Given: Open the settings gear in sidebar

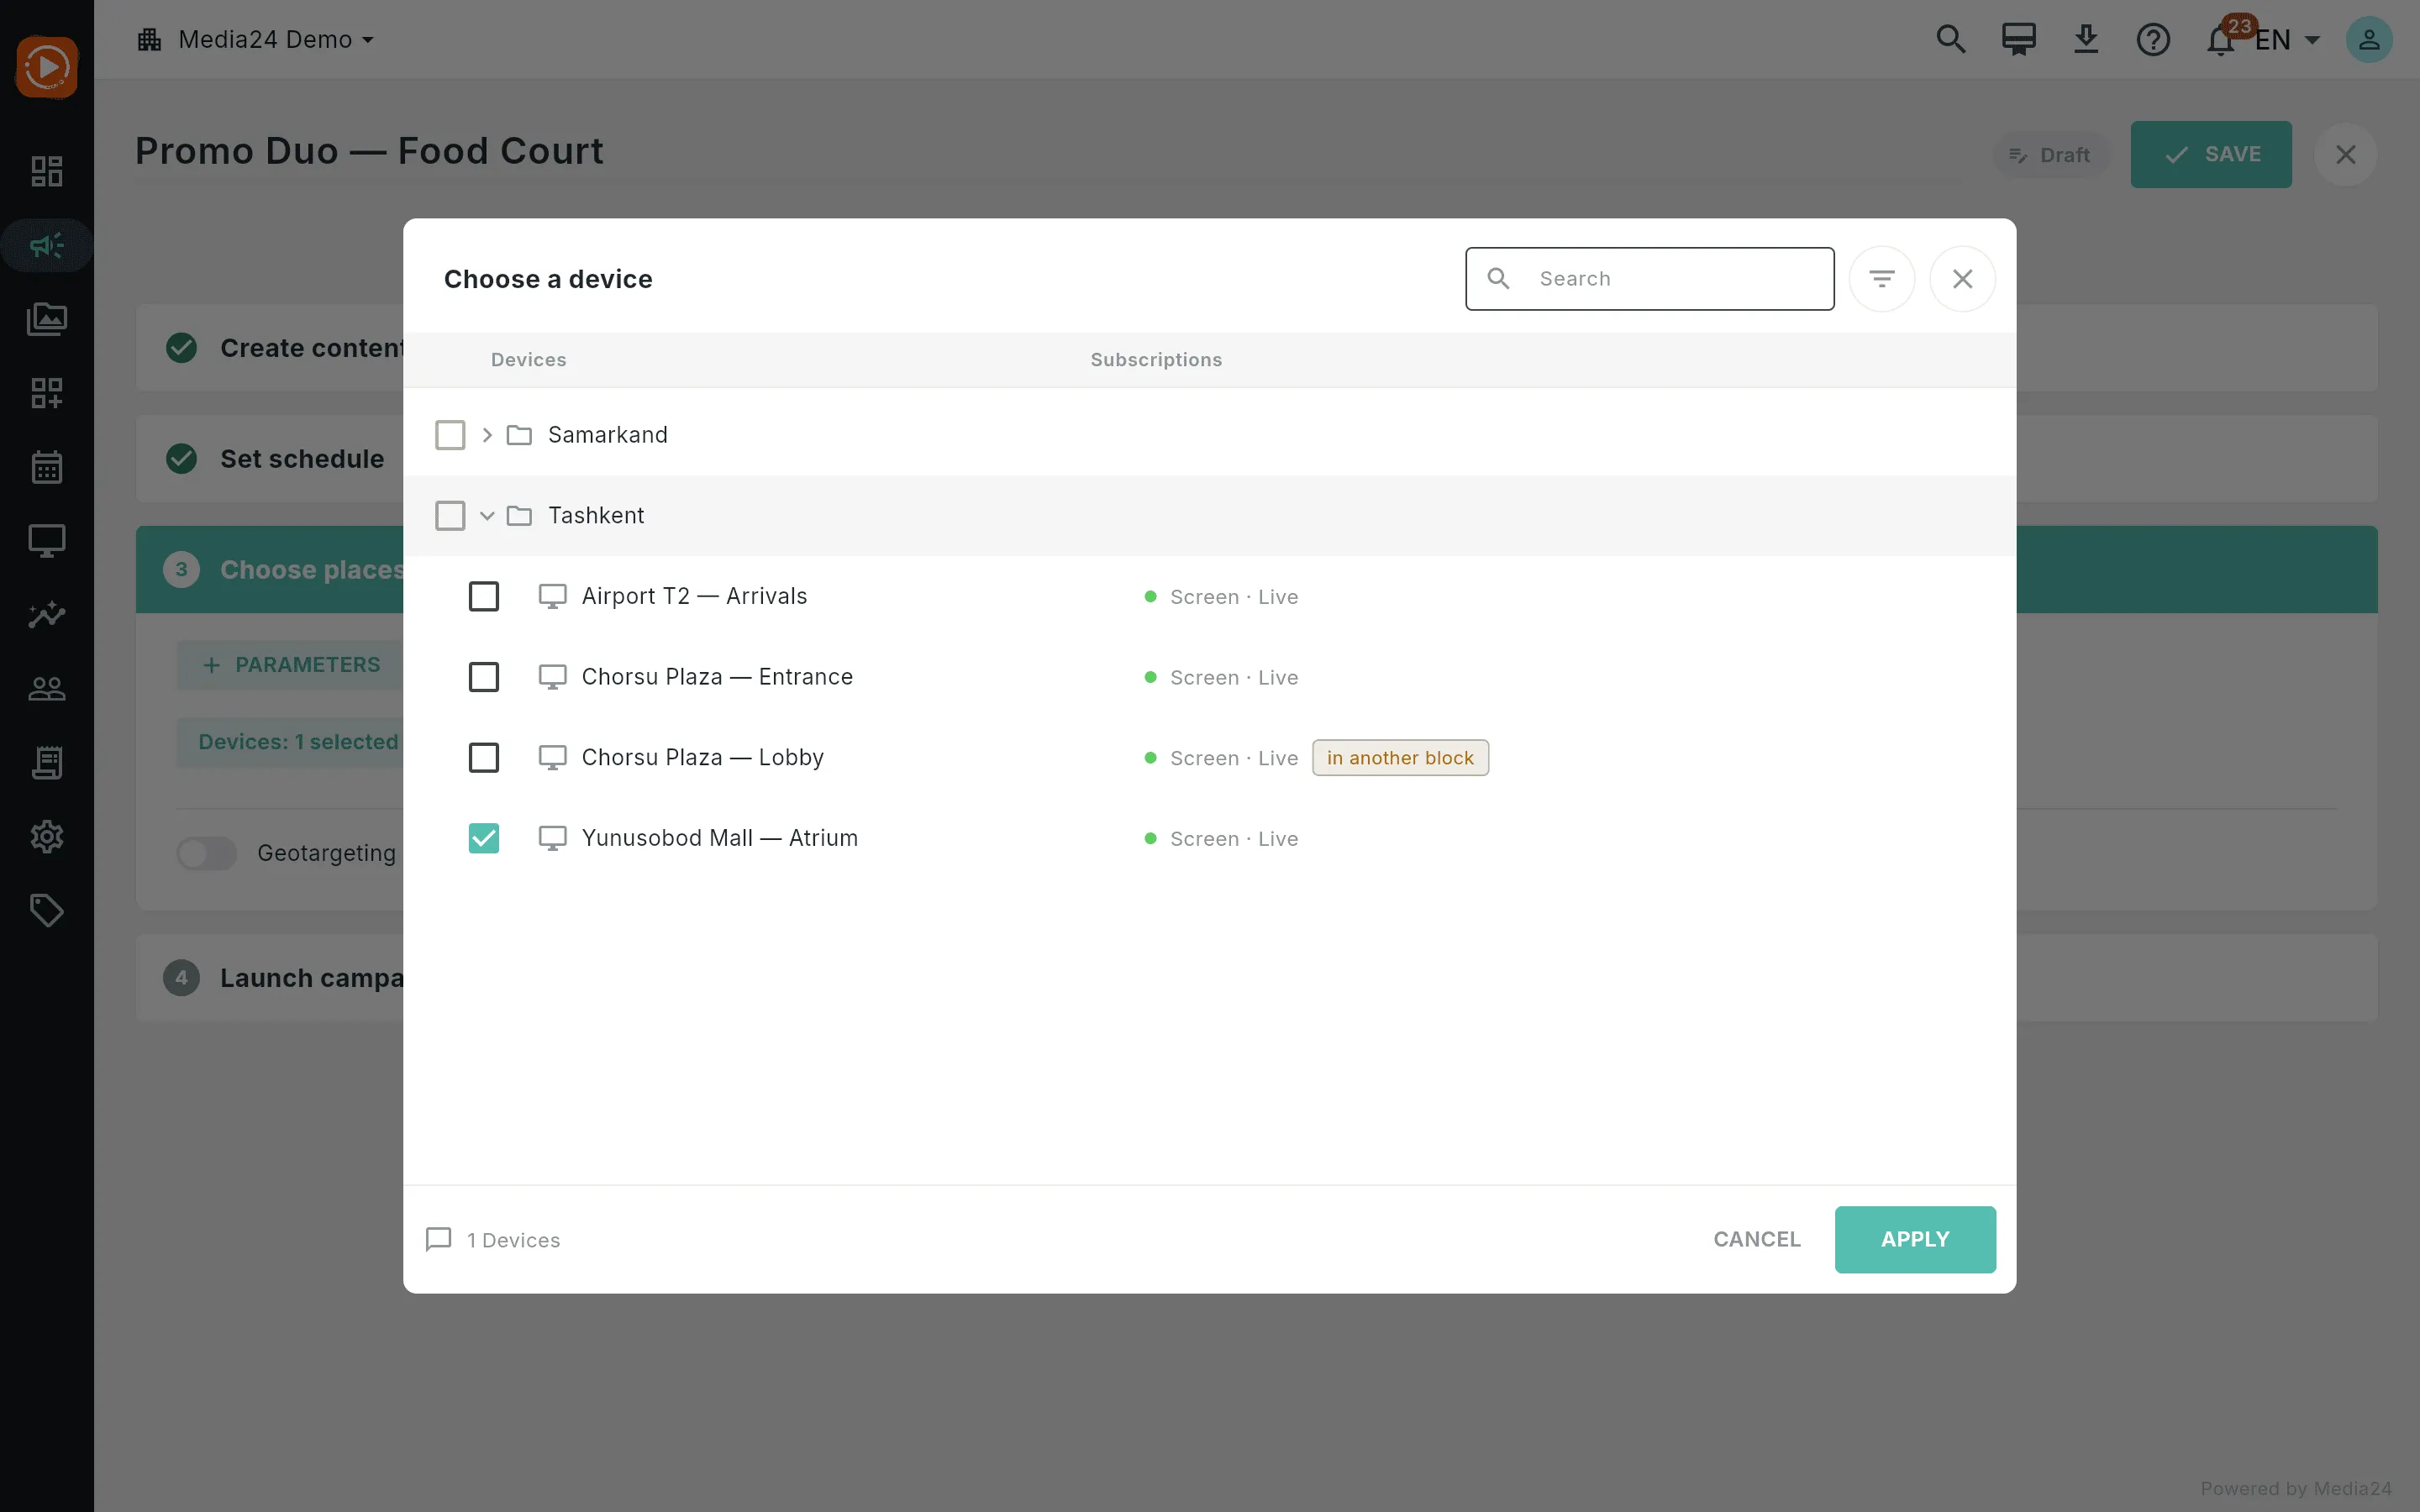Looking at the screenshot, I should pos(47,836).
